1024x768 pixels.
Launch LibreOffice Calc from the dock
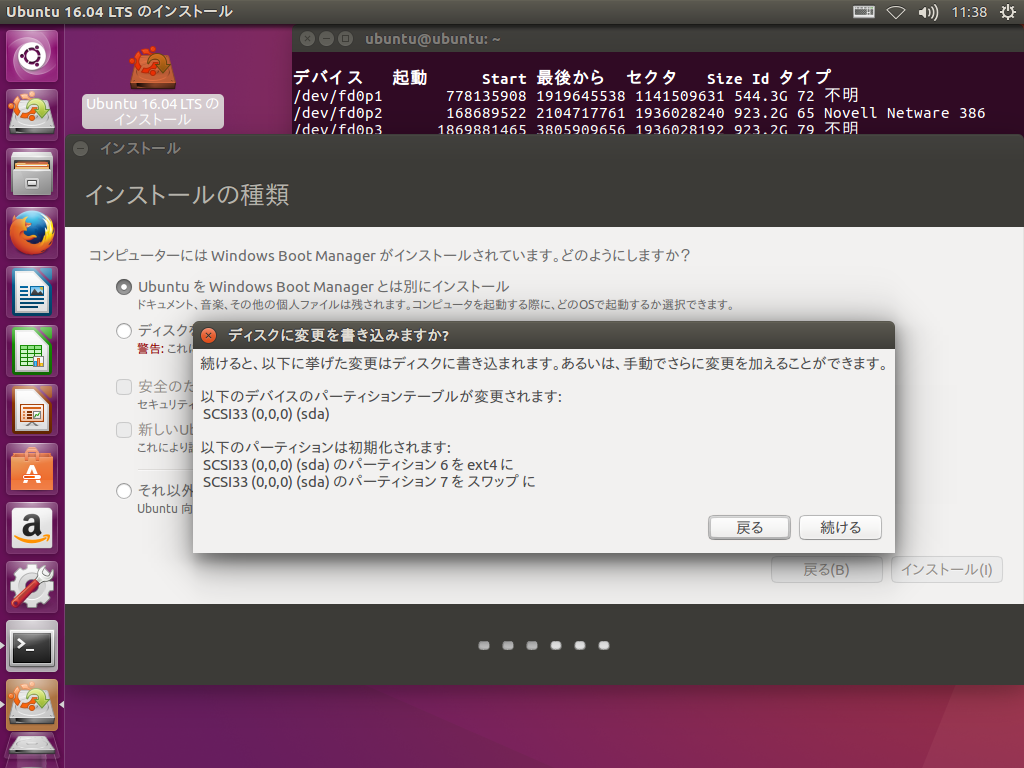point(32,351)
